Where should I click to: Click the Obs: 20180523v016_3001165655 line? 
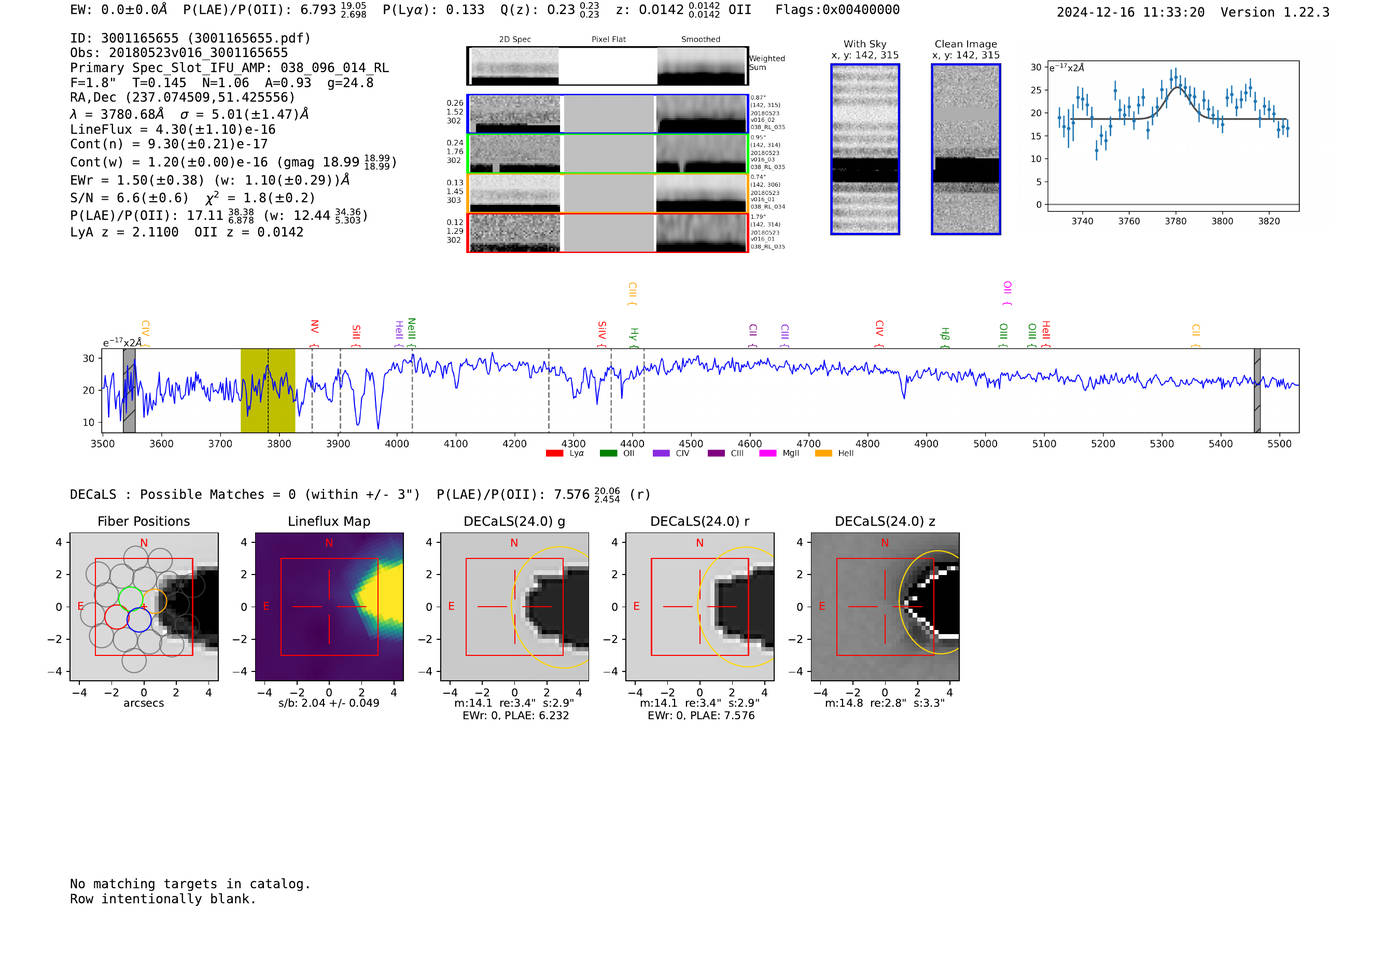coord(179,53)
